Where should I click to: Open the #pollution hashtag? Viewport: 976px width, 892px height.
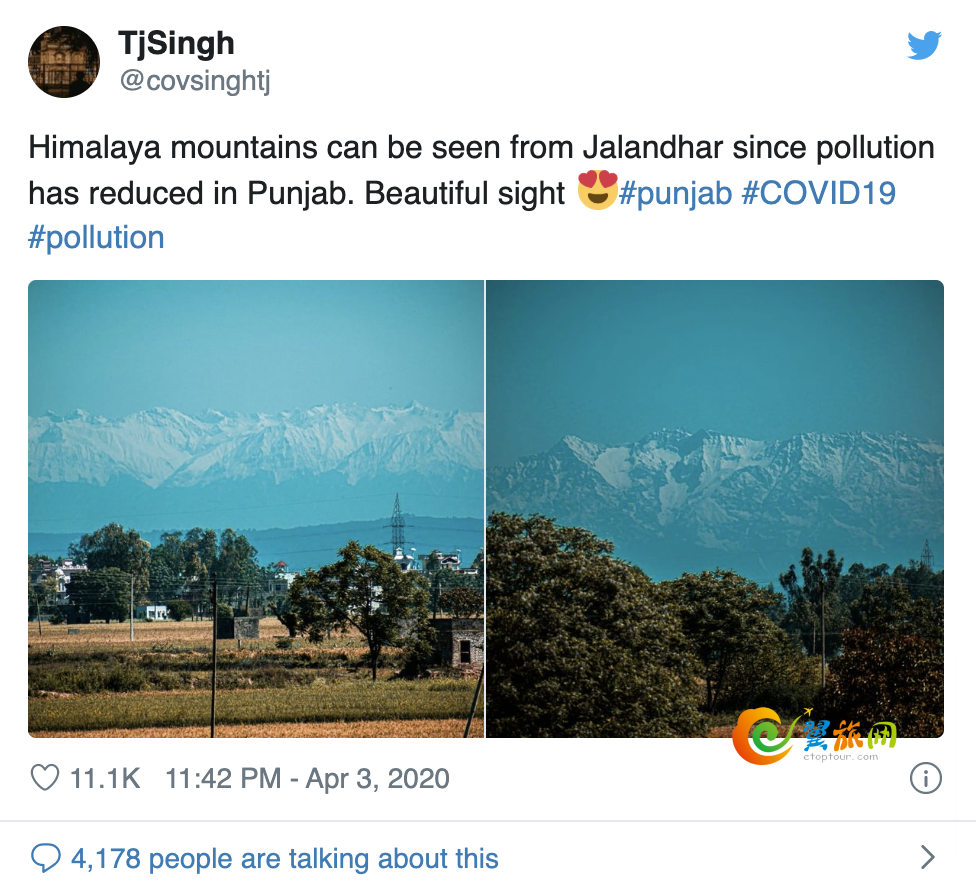(x=96, y=238)
